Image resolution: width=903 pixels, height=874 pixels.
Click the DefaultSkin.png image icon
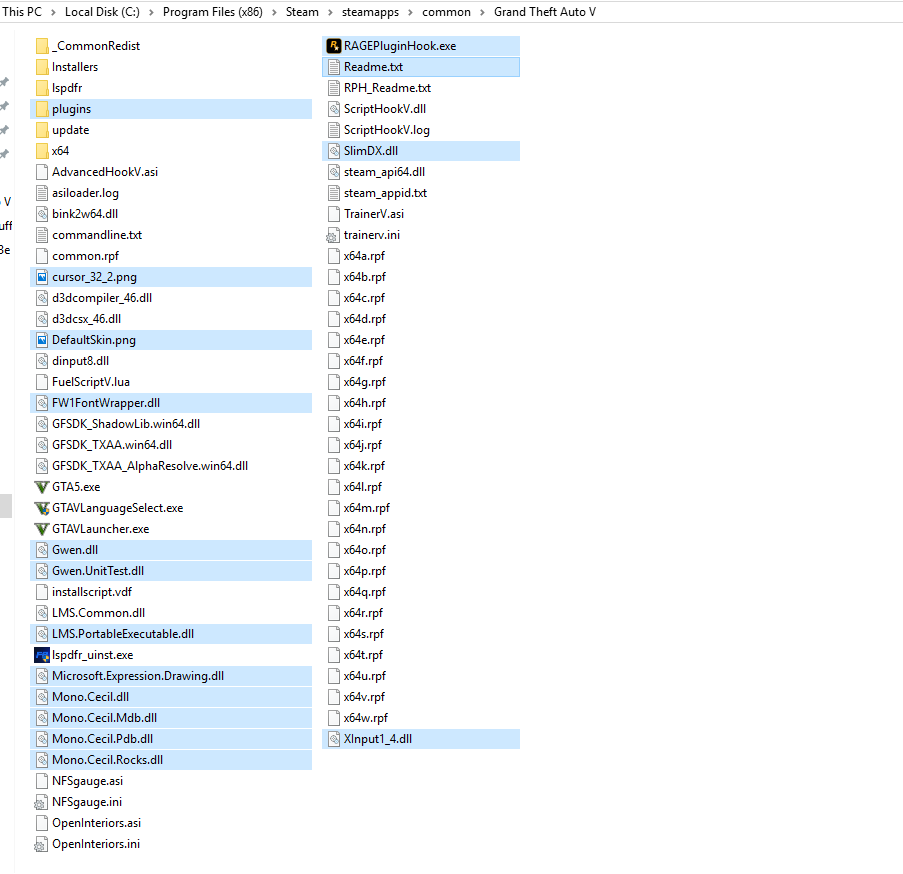click(41, 340)
